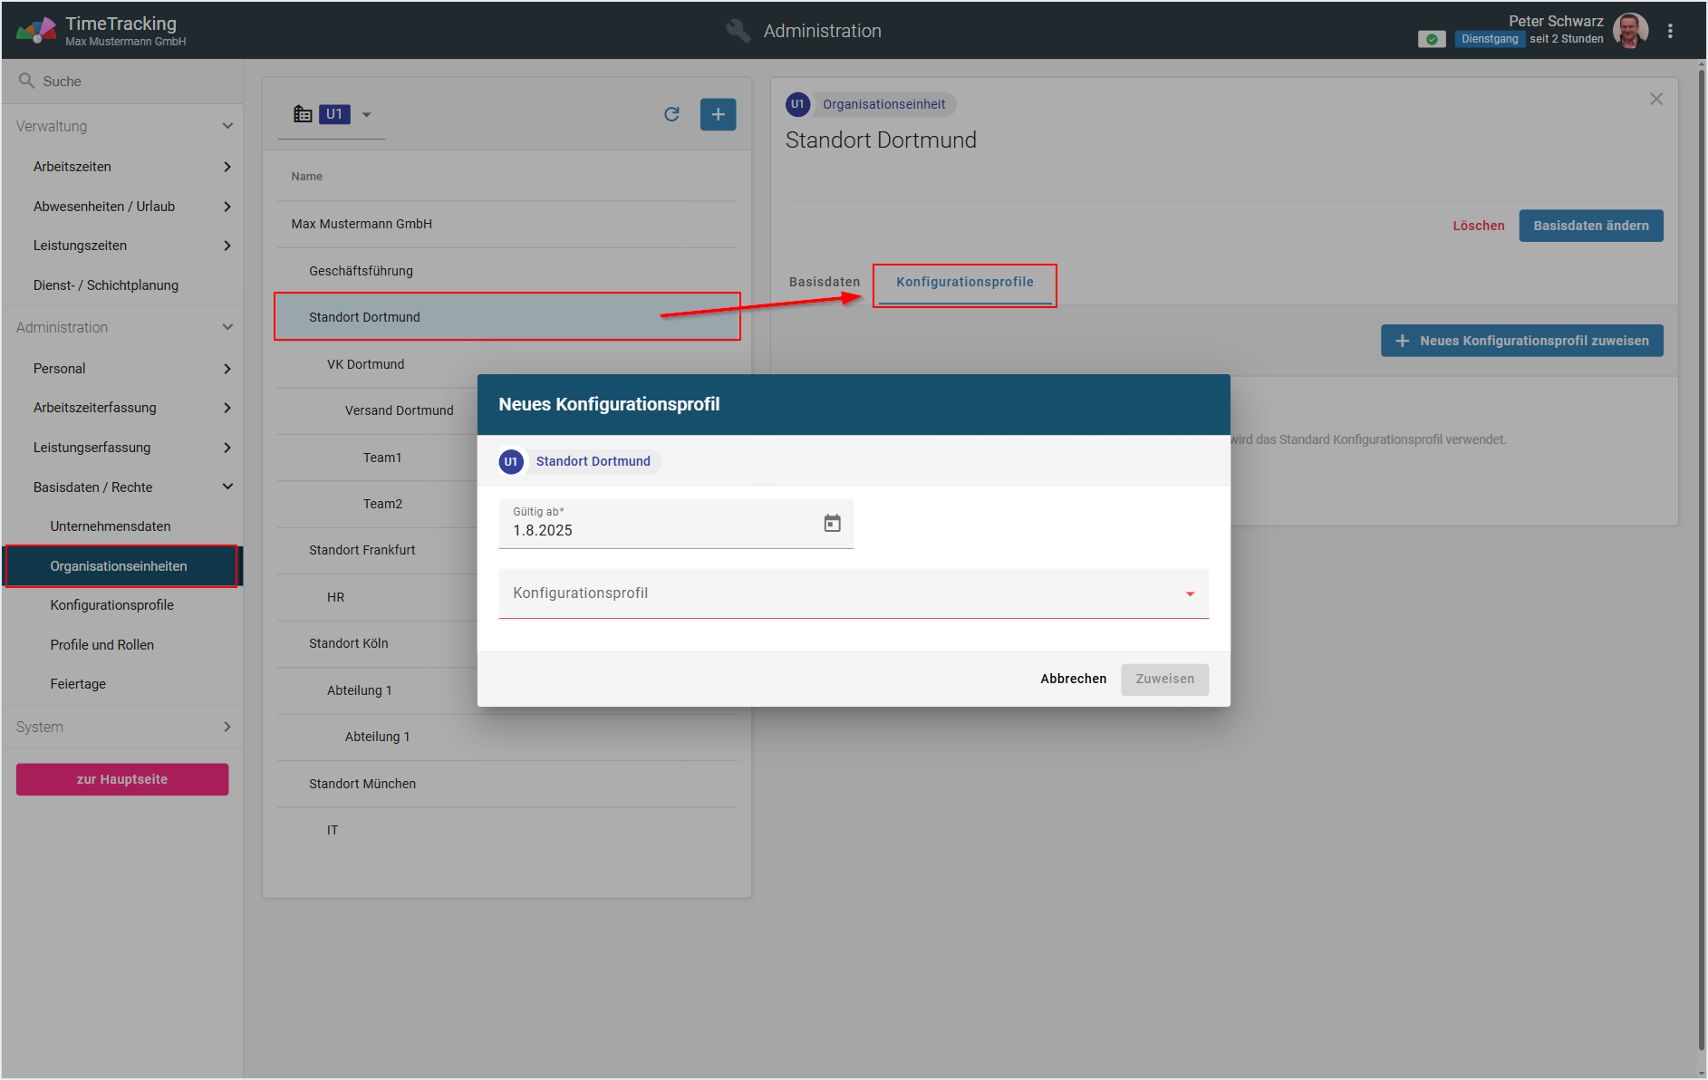Click the green status indicator icon
The image size is (1708, 1080).
click(1432, 39)
